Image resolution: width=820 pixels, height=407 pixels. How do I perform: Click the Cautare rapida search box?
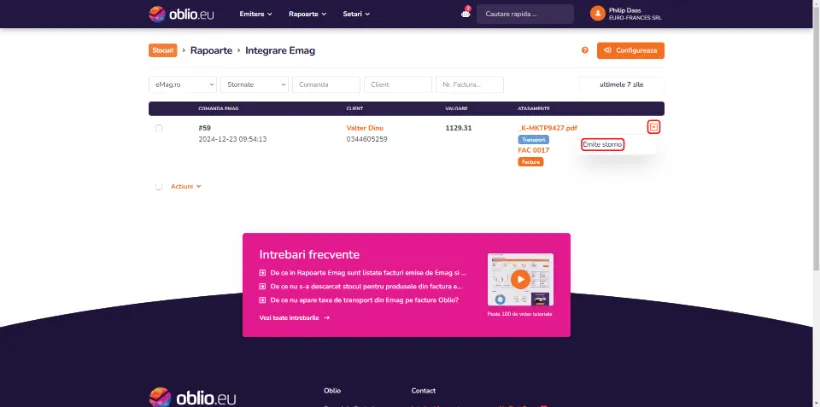tap(525, 14)
